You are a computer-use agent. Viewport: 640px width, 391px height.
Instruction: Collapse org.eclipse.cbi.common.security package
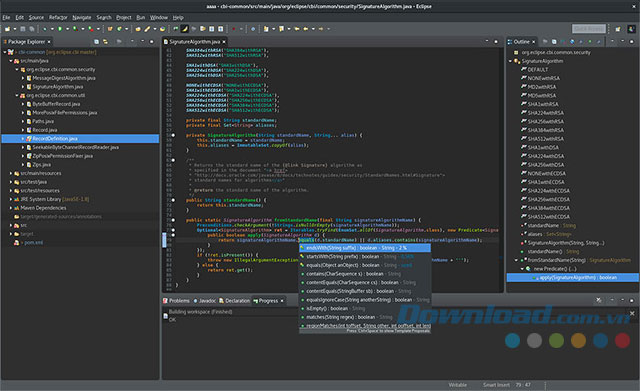[x=17, y=69]
